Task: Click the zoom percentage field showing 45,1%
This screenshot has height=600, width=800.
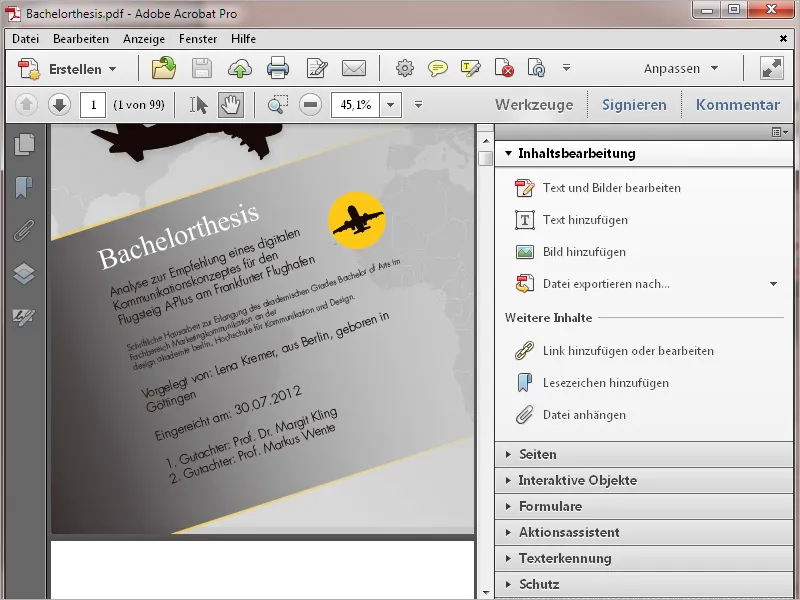Action: pos(355,105)
